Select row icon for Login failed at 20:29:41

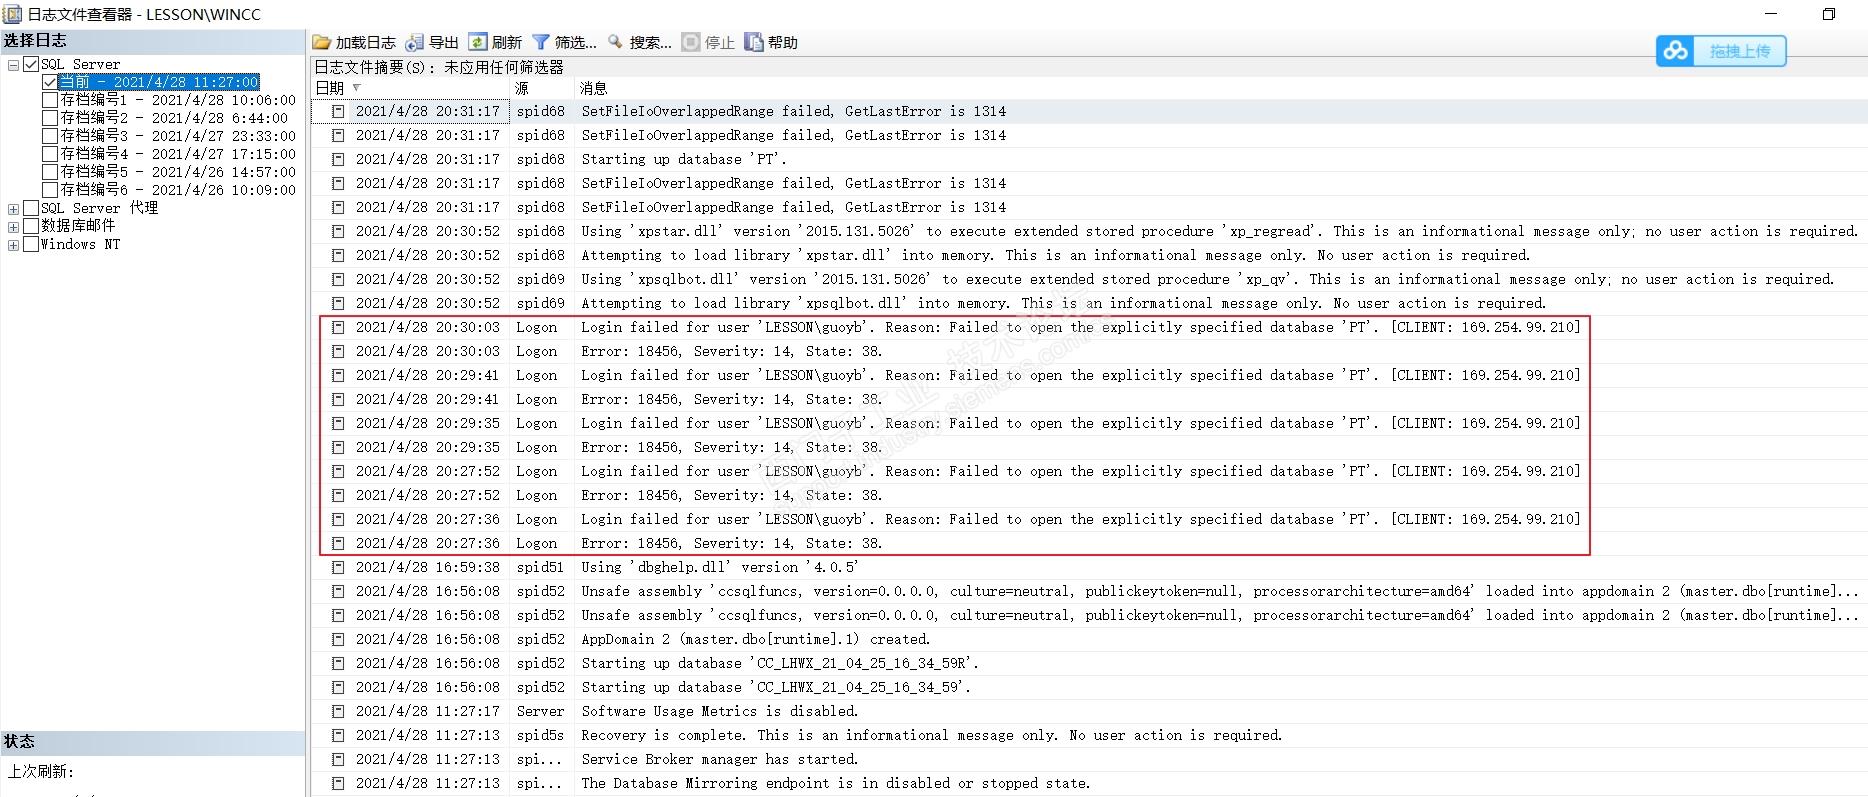tap(338, 375)
